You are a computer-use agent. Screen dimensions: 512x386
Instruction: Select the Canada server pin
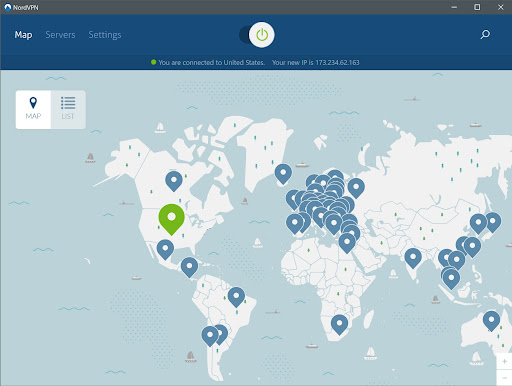click(174, 181)
